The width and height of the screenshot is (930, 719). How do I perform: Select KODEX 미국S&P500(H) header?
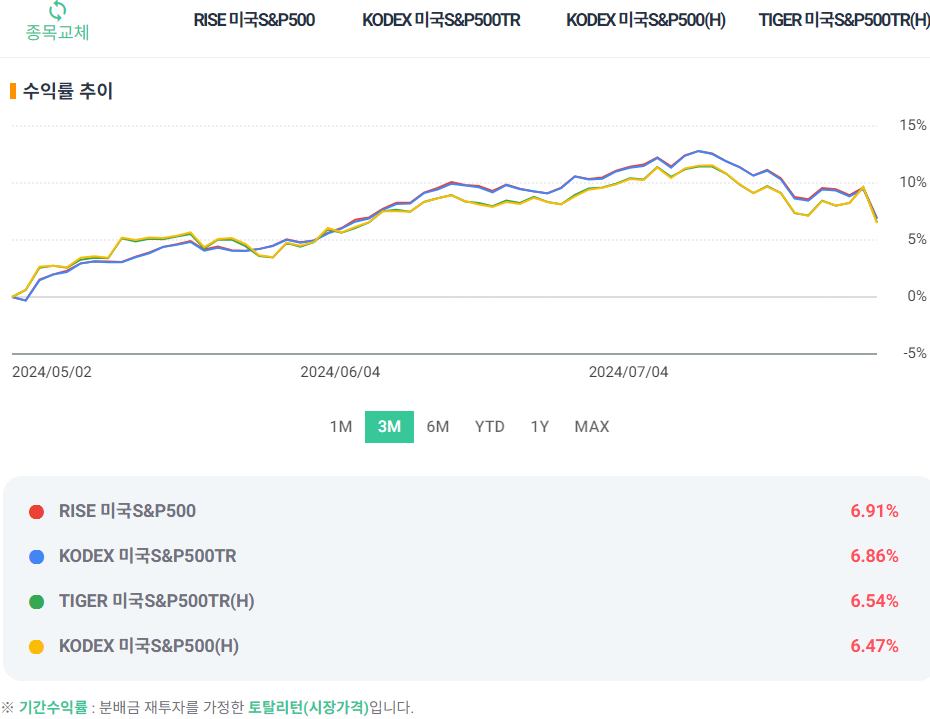[x=645, y=20]
